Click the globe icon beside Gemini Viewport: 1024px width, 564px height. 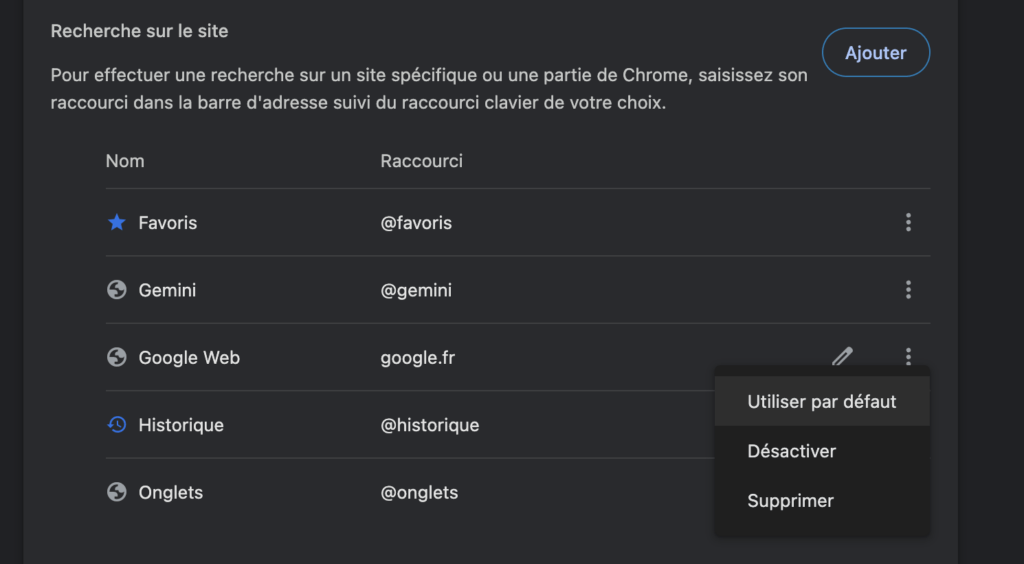(117, 290)
